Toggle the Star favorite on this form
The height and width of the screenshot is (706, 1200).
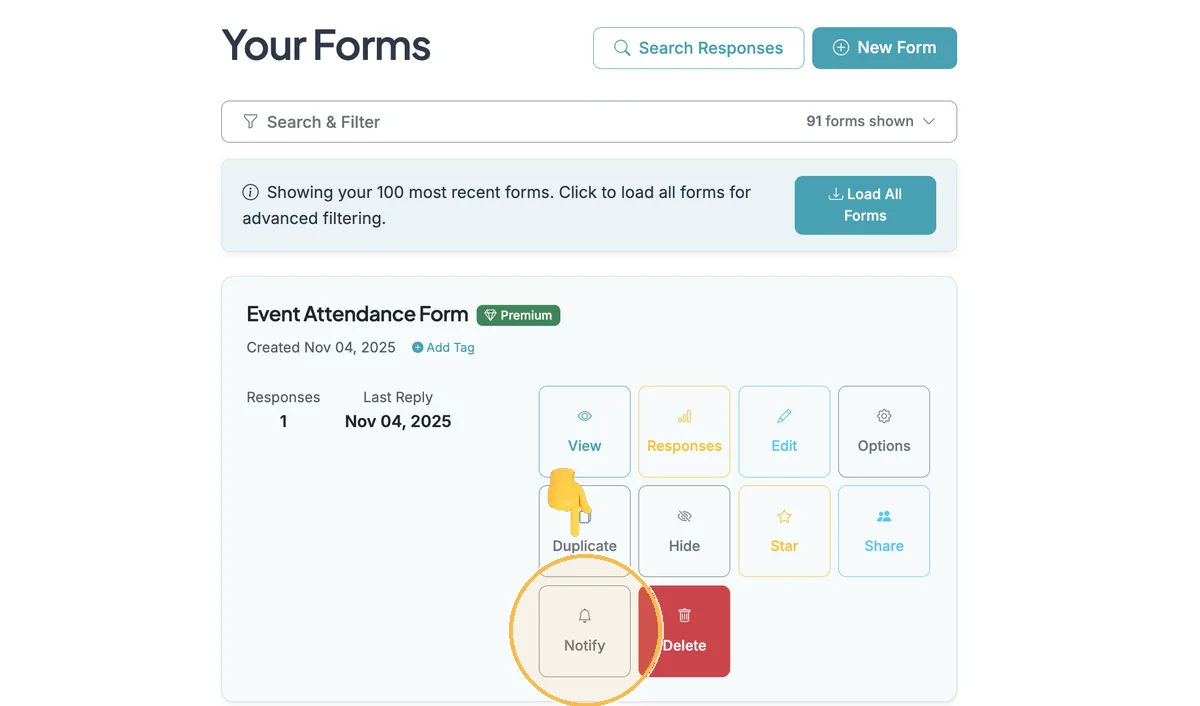pos(784,531)
